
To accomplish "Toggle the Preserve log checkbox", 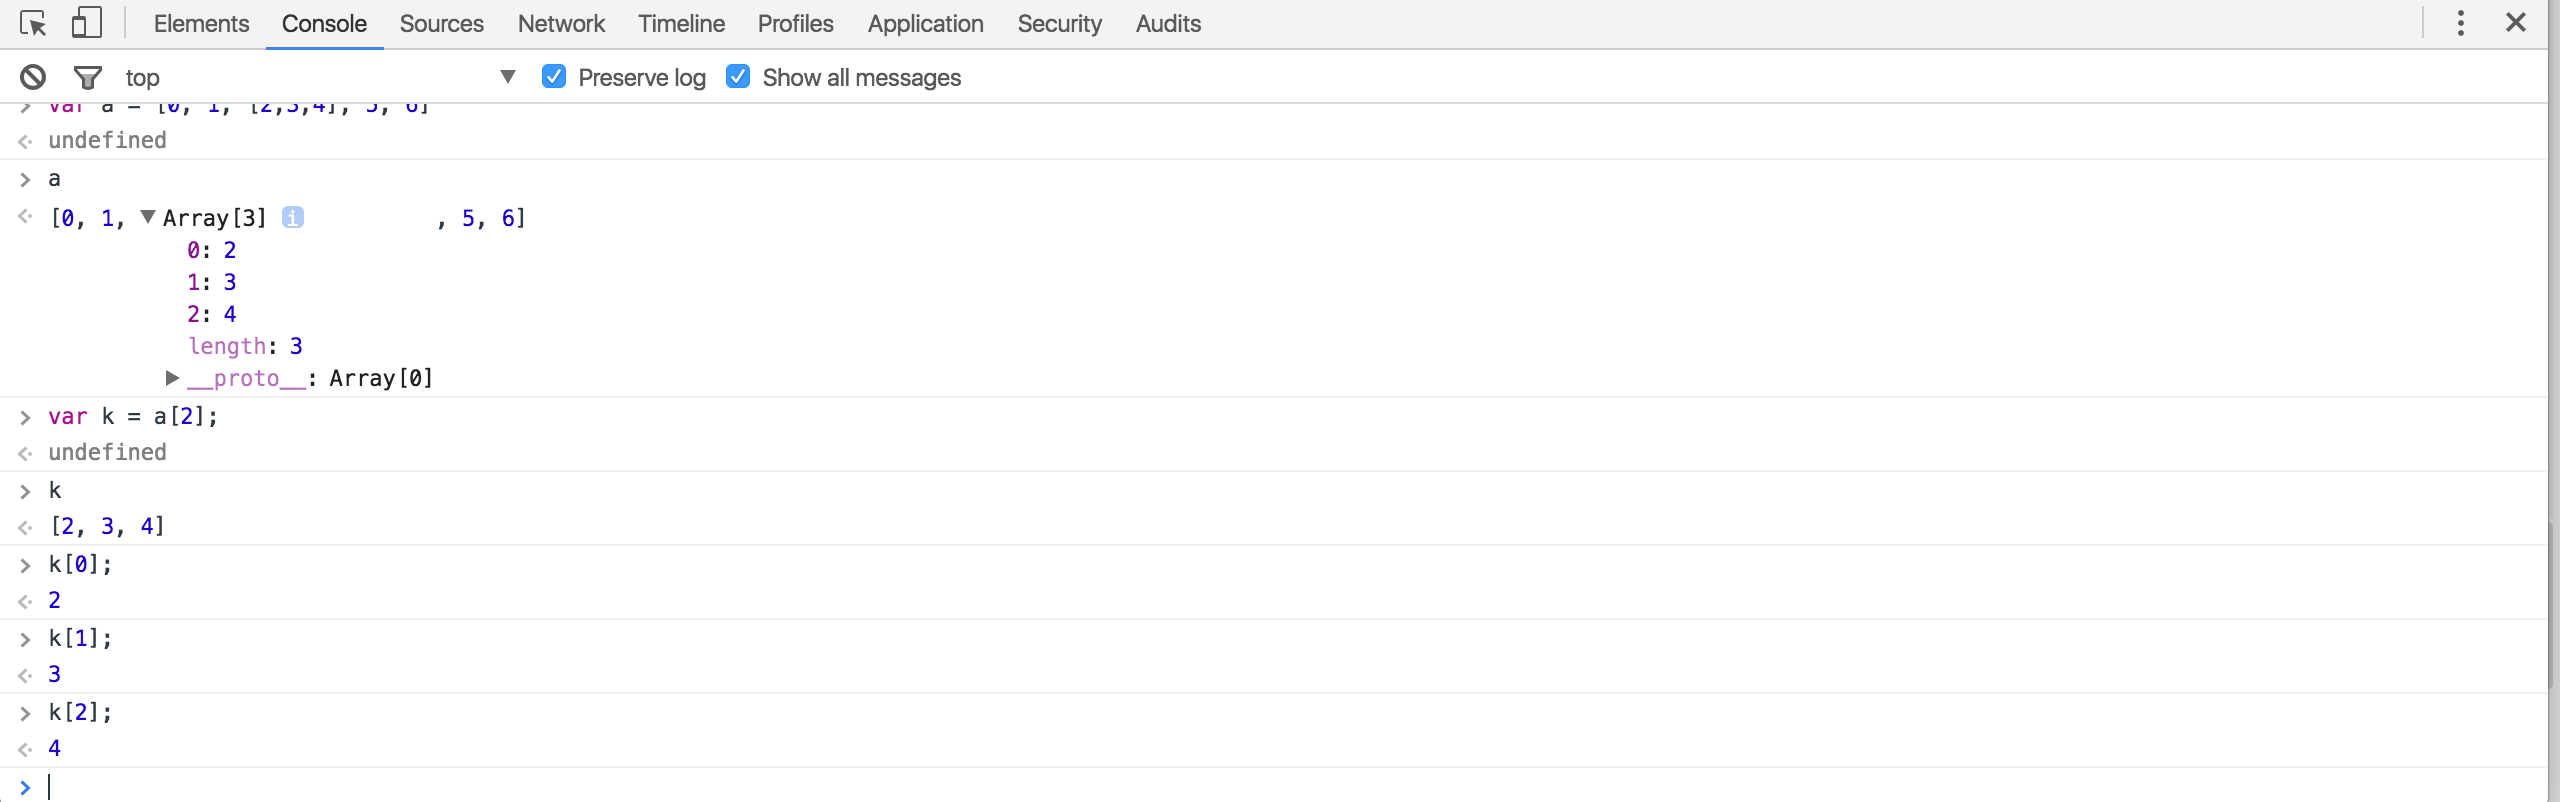I will [x=554, y=77].
